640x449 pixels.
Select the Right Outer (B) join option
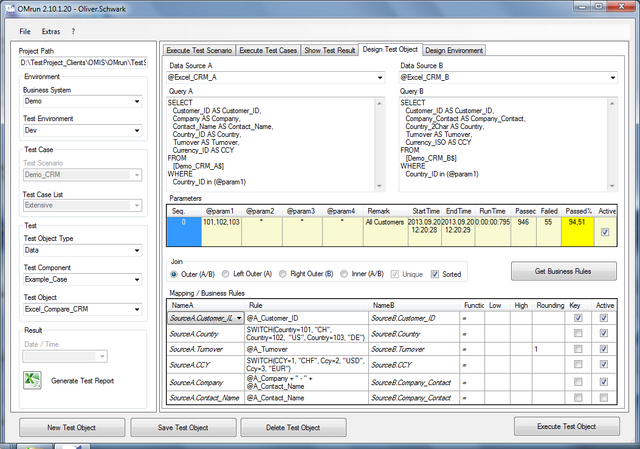[x=282, y=274]
